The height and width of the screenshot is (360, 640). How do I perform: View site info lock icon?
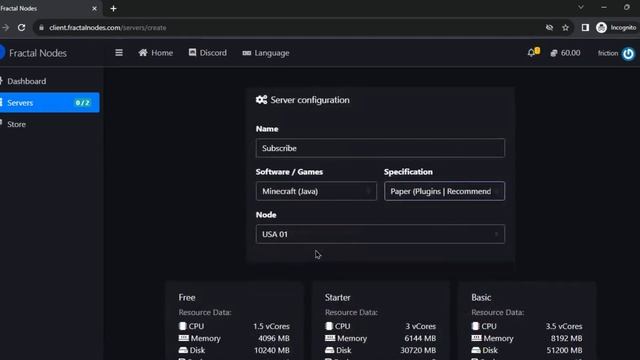pos(41,28)
